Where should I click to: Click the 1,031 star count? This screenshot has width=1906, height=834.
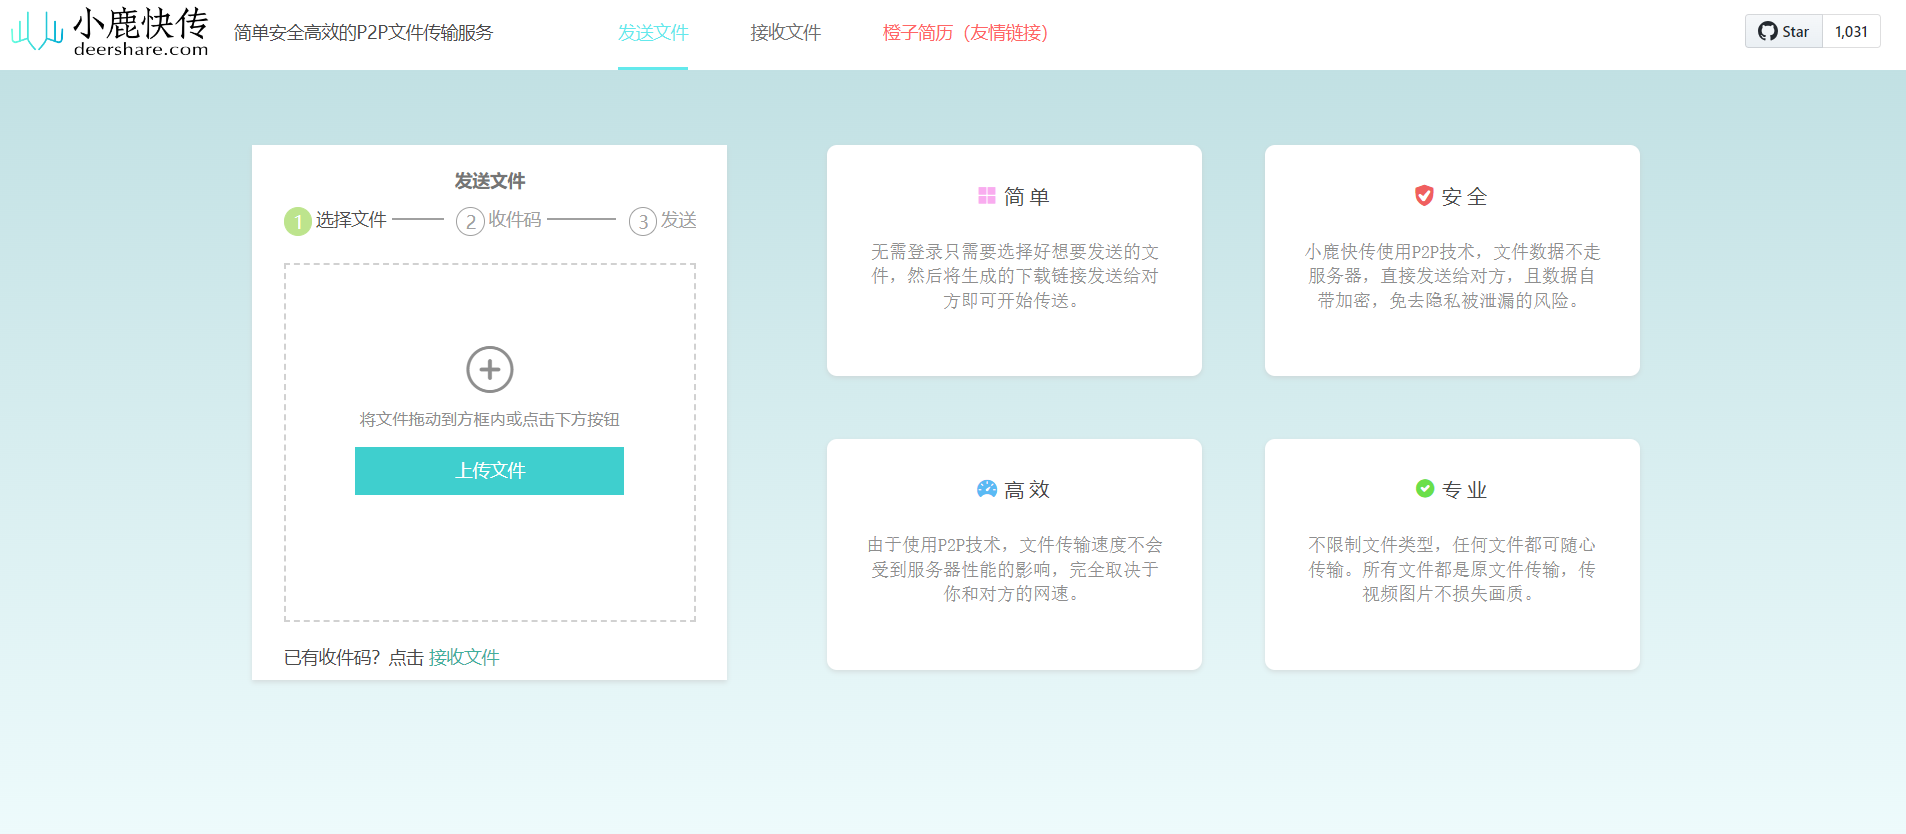click(x=1851, y=32)
